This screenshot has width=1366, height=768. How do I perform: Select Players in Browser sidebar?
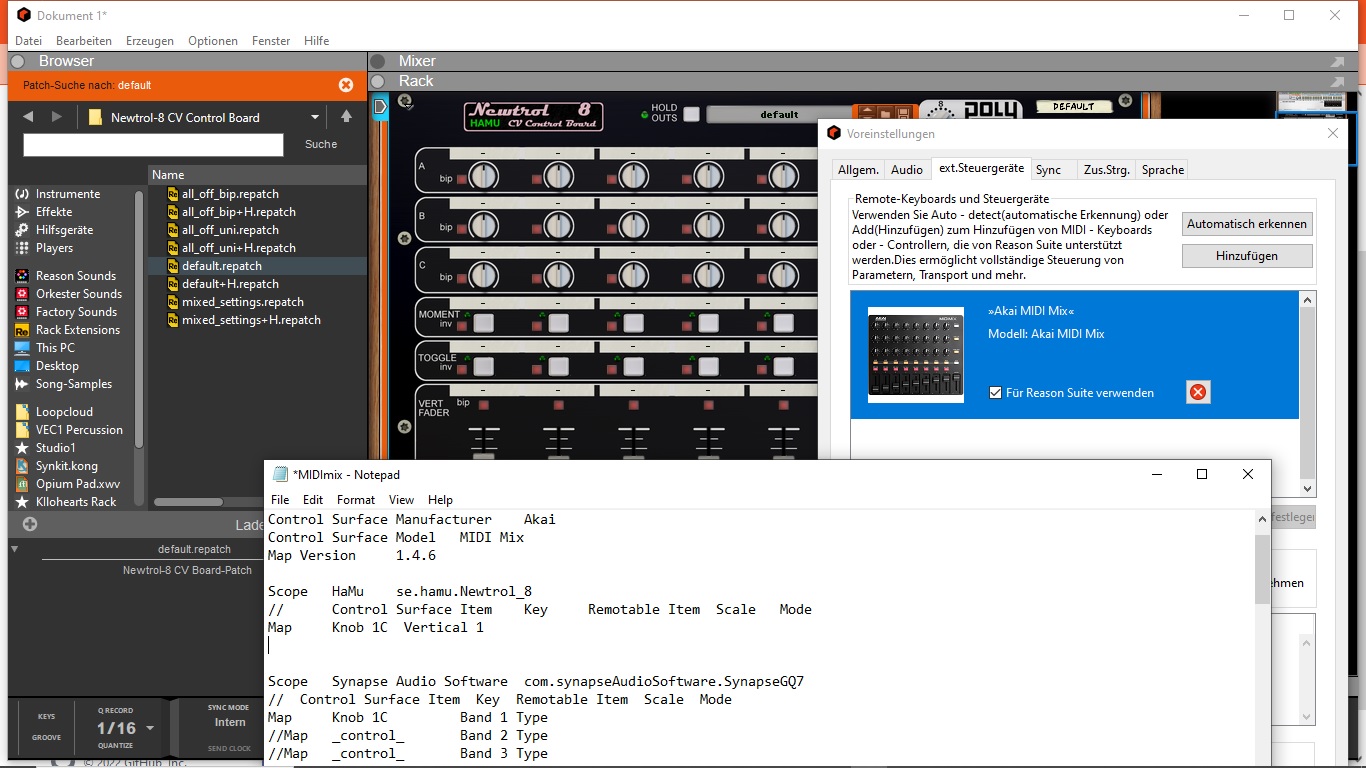point(44,248)
